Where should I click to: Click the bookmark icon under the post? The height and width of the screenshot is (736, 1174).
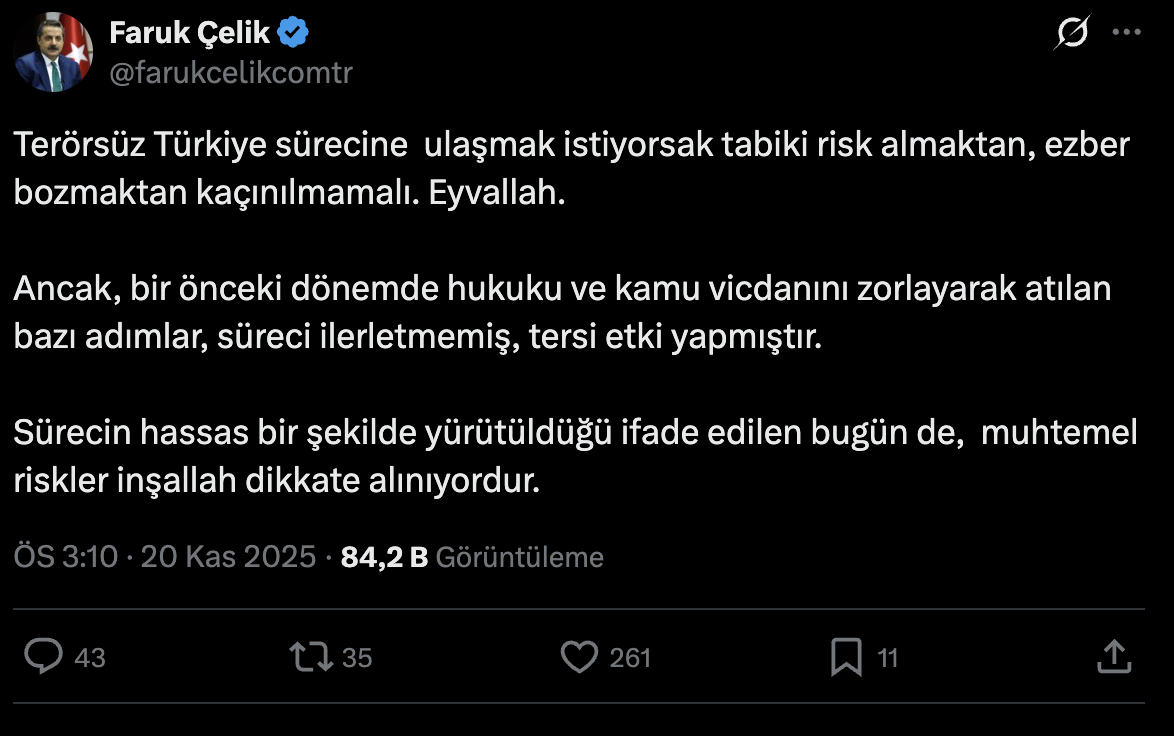(x=848, y=657)
